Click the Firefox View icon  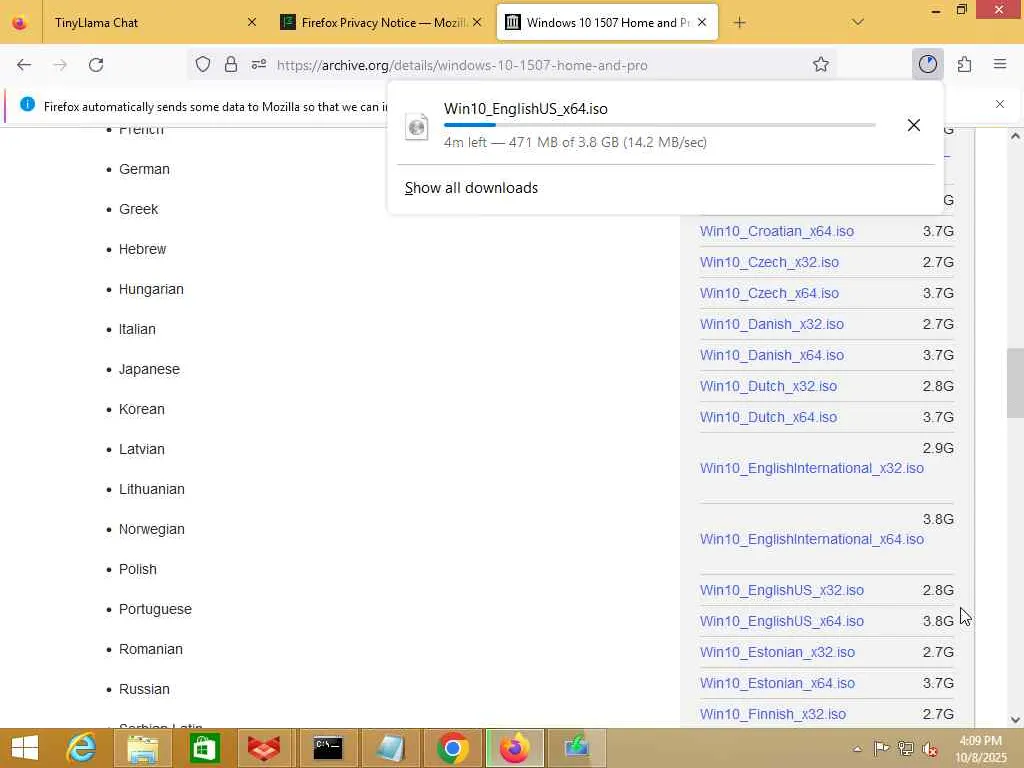coord(20,23)
